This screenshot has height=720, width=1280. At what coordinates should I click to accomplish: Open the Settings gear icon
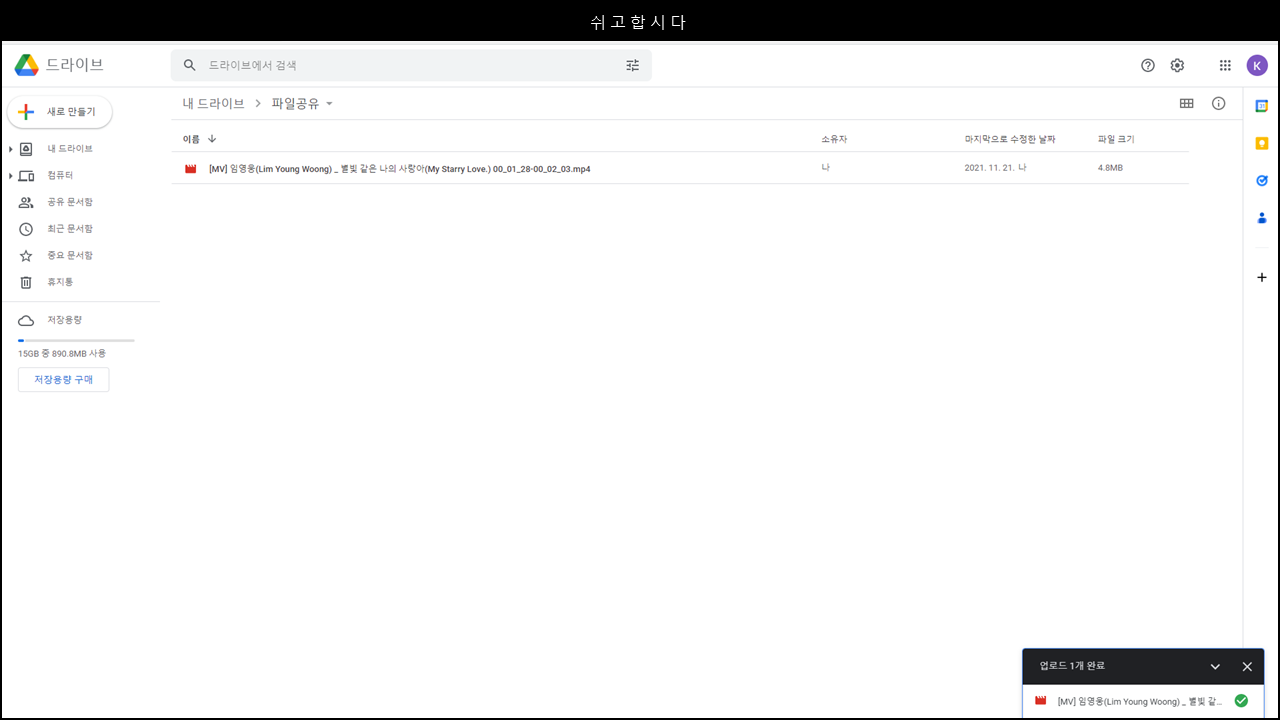click(1177, 65)
